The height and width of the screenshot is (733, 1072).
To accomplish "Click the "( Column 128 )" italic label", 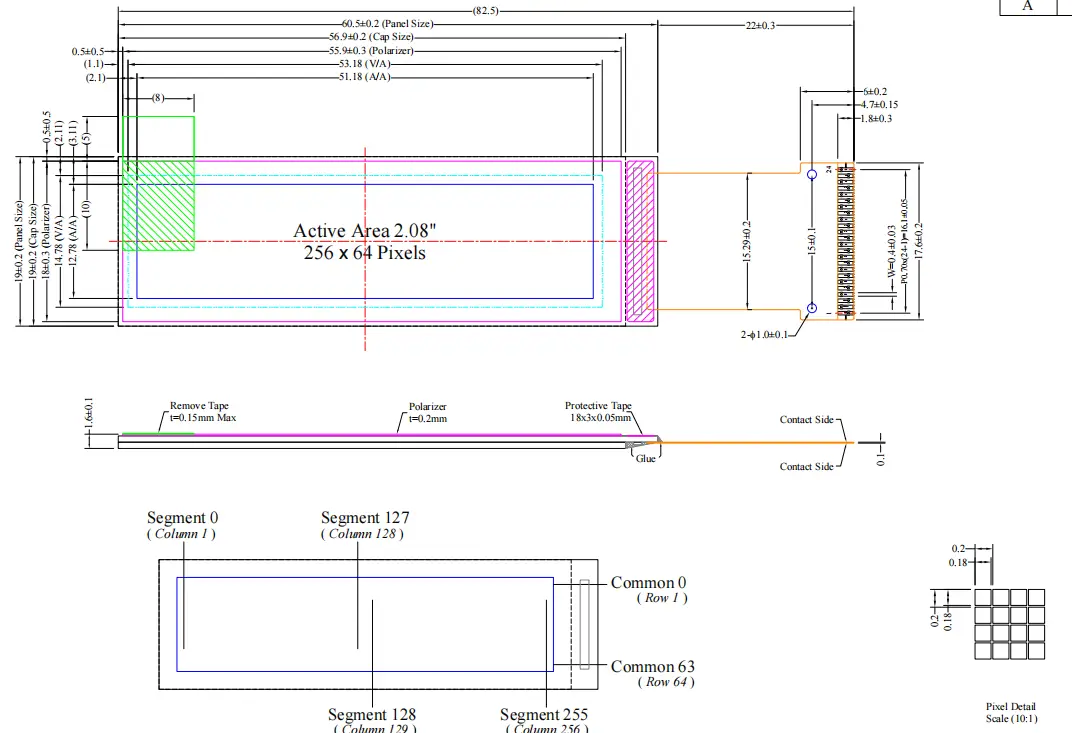I will [x=362, y=534].
